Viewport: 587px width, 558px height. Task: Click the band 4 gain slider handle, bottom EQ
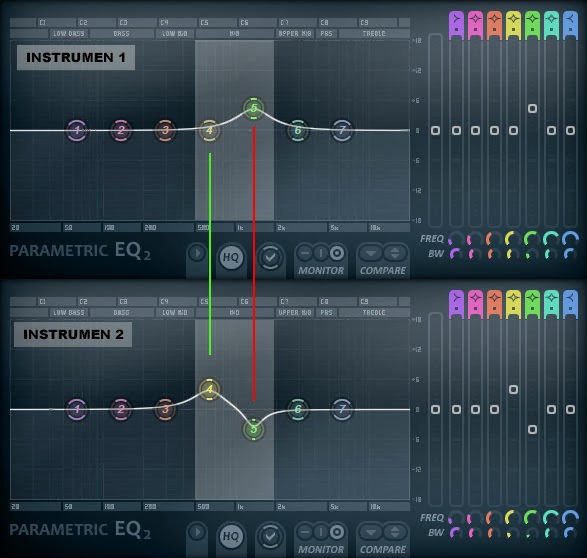pyautogui.click(x=513, y=390)
